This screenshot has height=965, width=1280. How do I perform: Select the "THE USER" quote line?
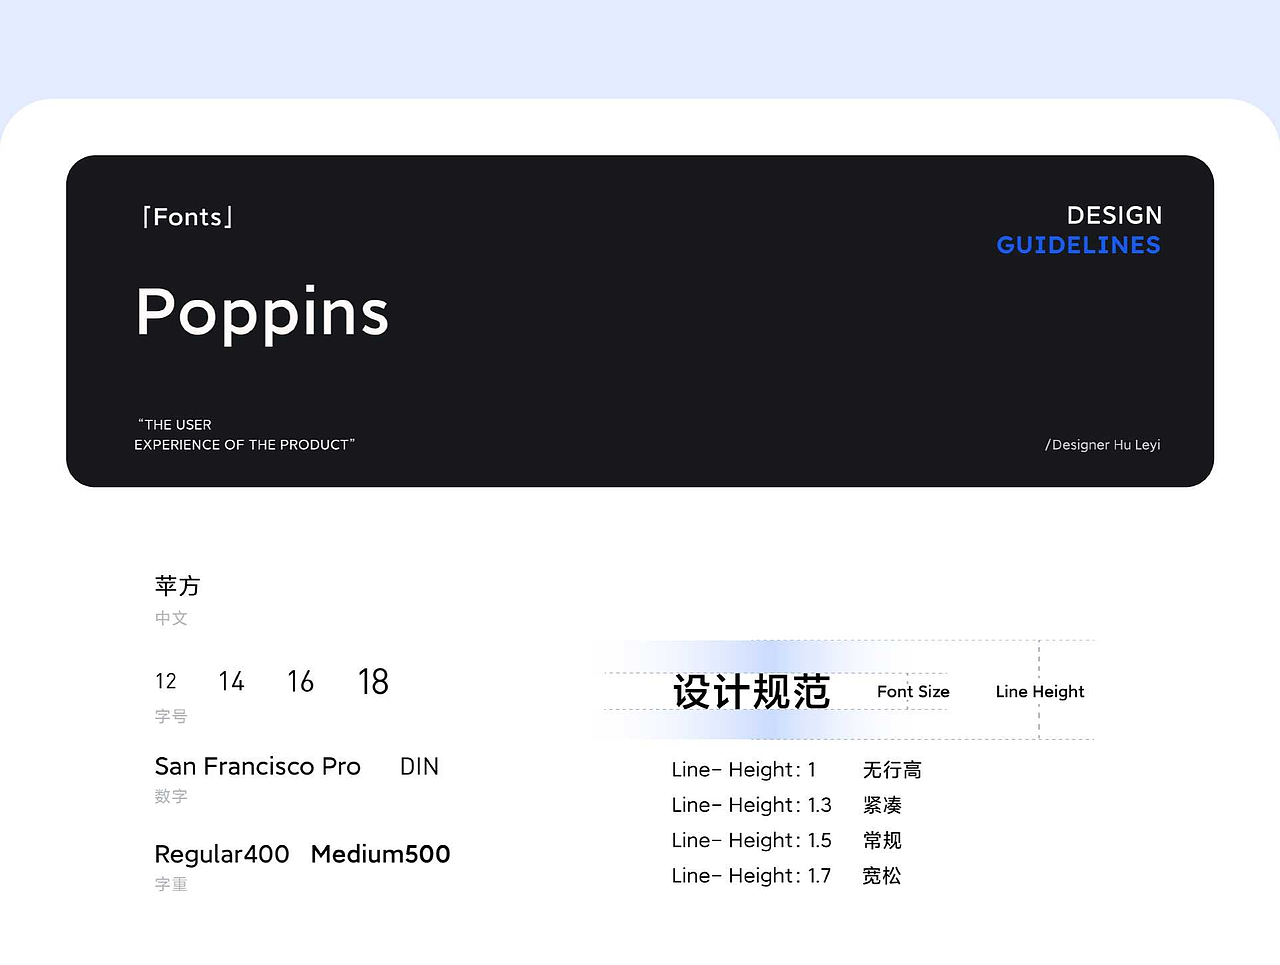(x=175, y=425)
